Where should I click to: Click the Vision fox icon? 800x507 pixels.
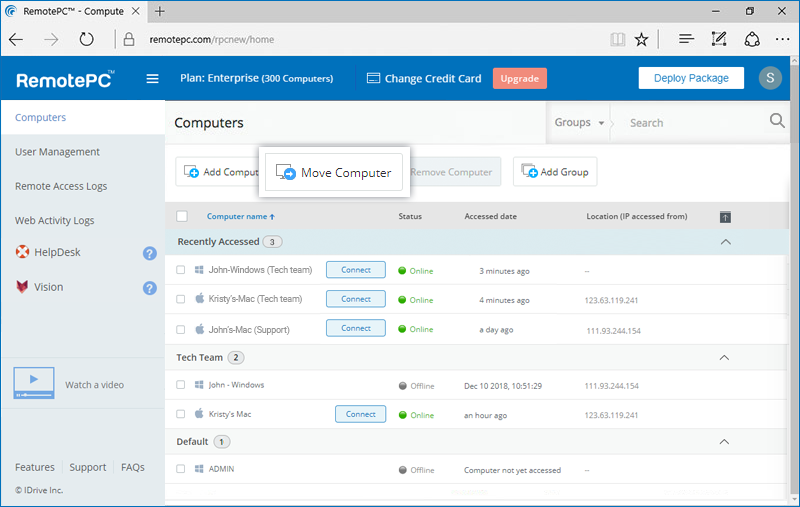[22, 286]
